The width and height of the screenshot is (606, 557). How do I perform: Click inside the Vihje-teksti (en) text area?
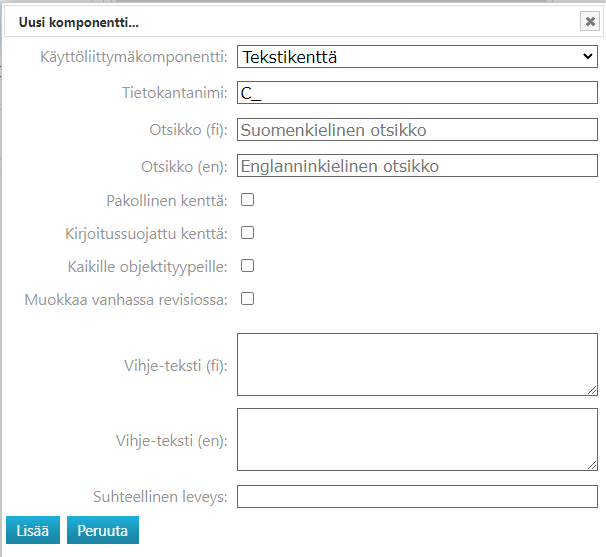(x=417, y=439)
